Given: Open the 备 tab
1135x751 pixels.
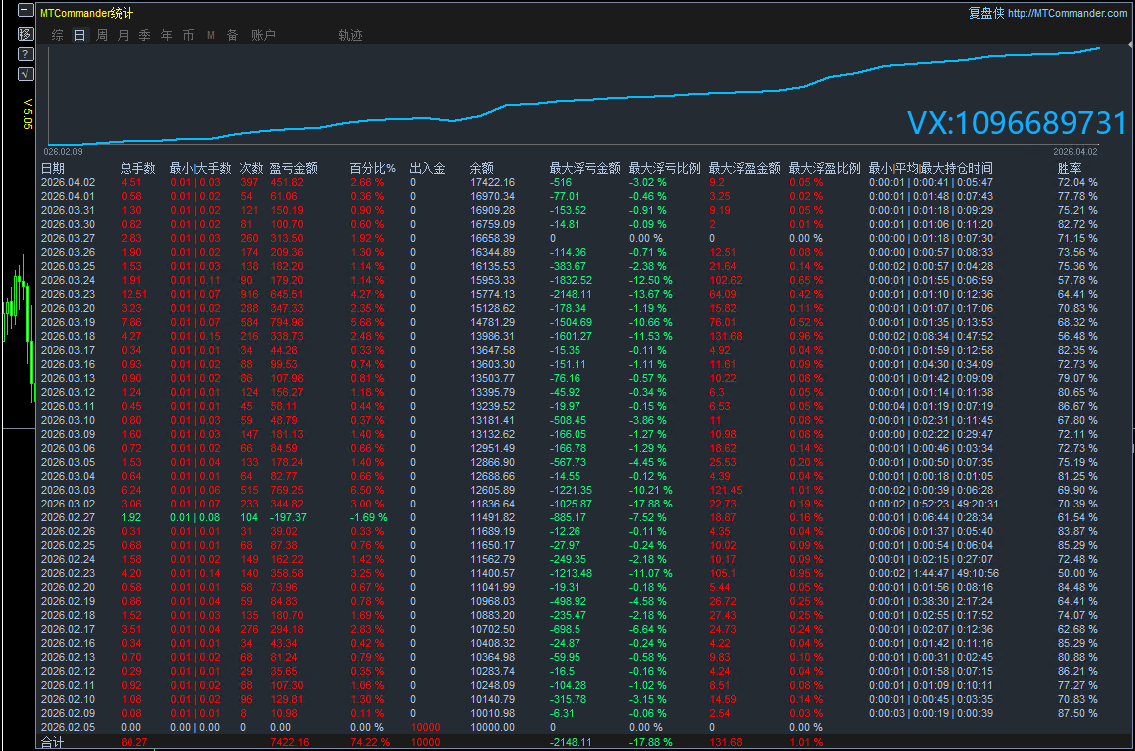Looking at the screenshot, I should [232, 35].
